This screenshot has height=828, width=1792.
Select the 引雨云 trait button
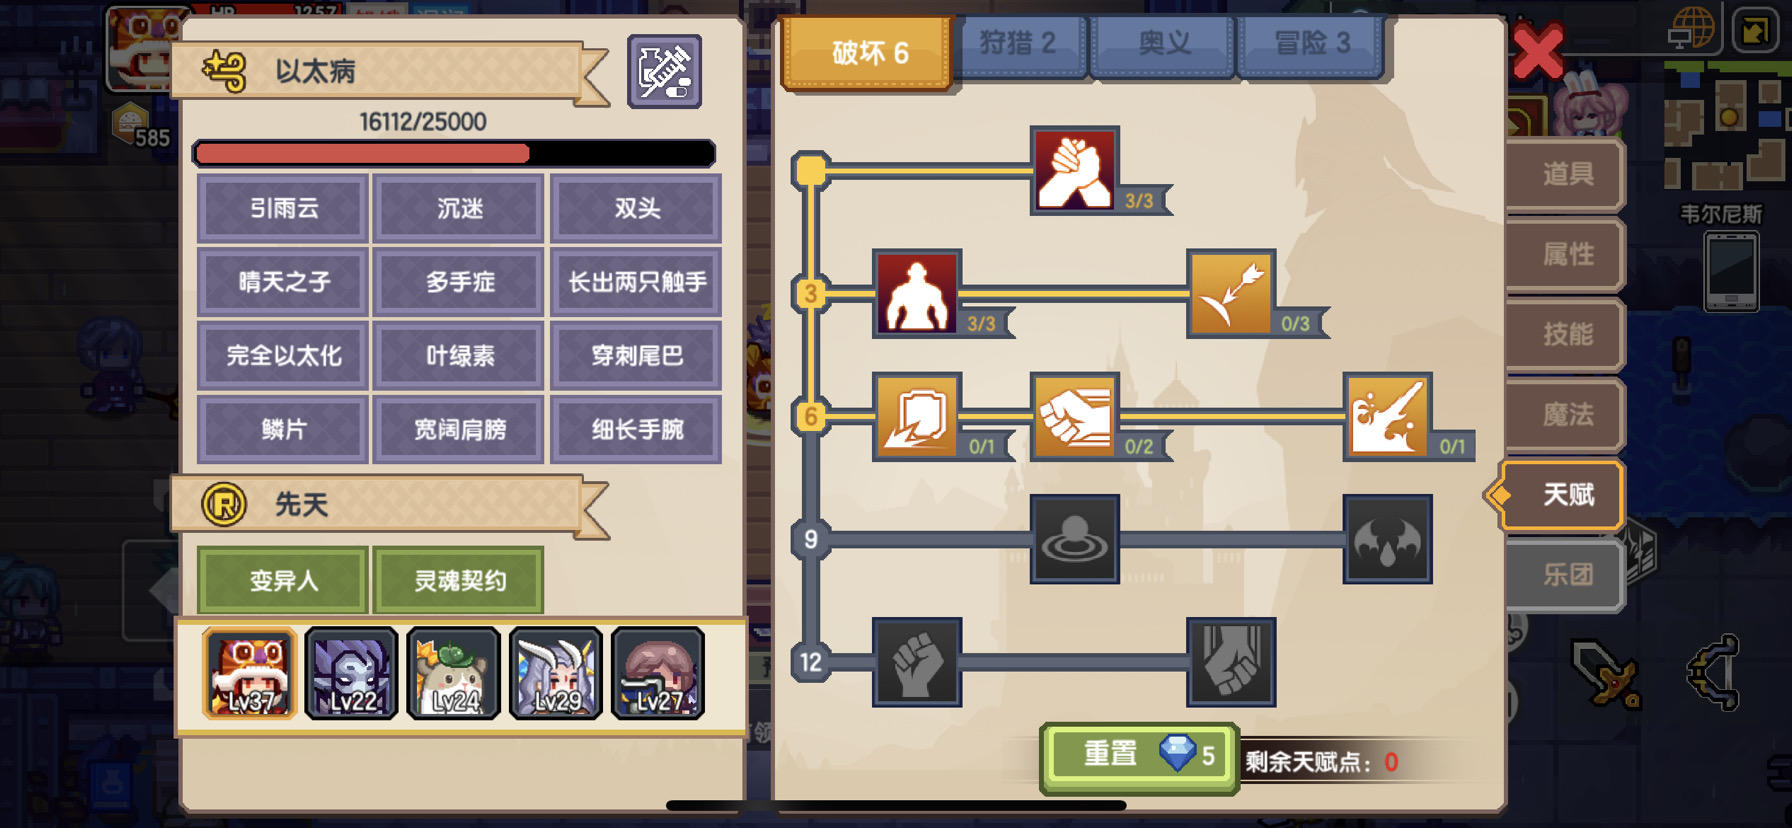[284, 208]
